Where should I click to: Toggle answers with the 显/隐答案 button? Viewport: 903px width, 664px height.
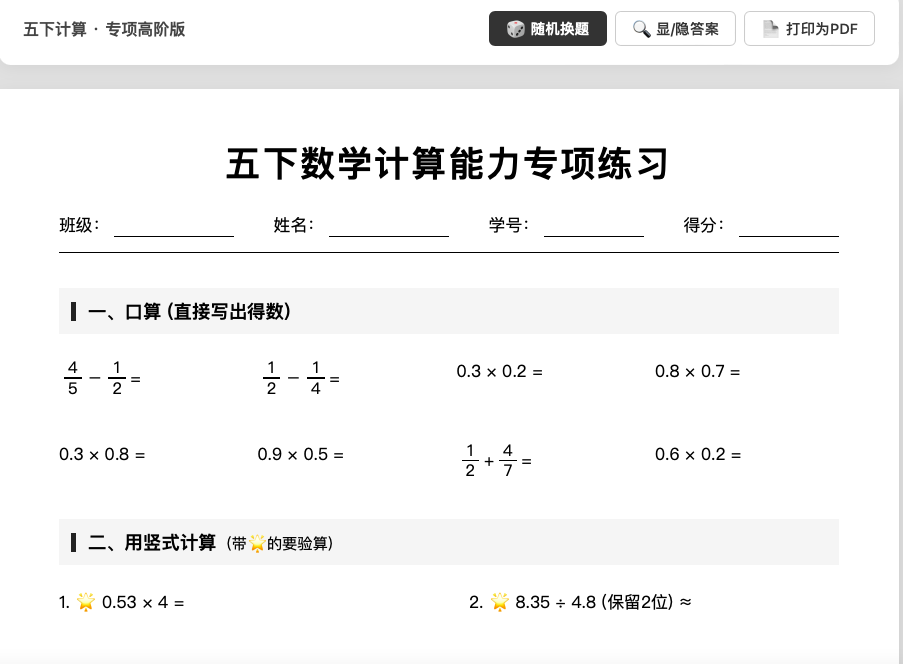[675, 29]
